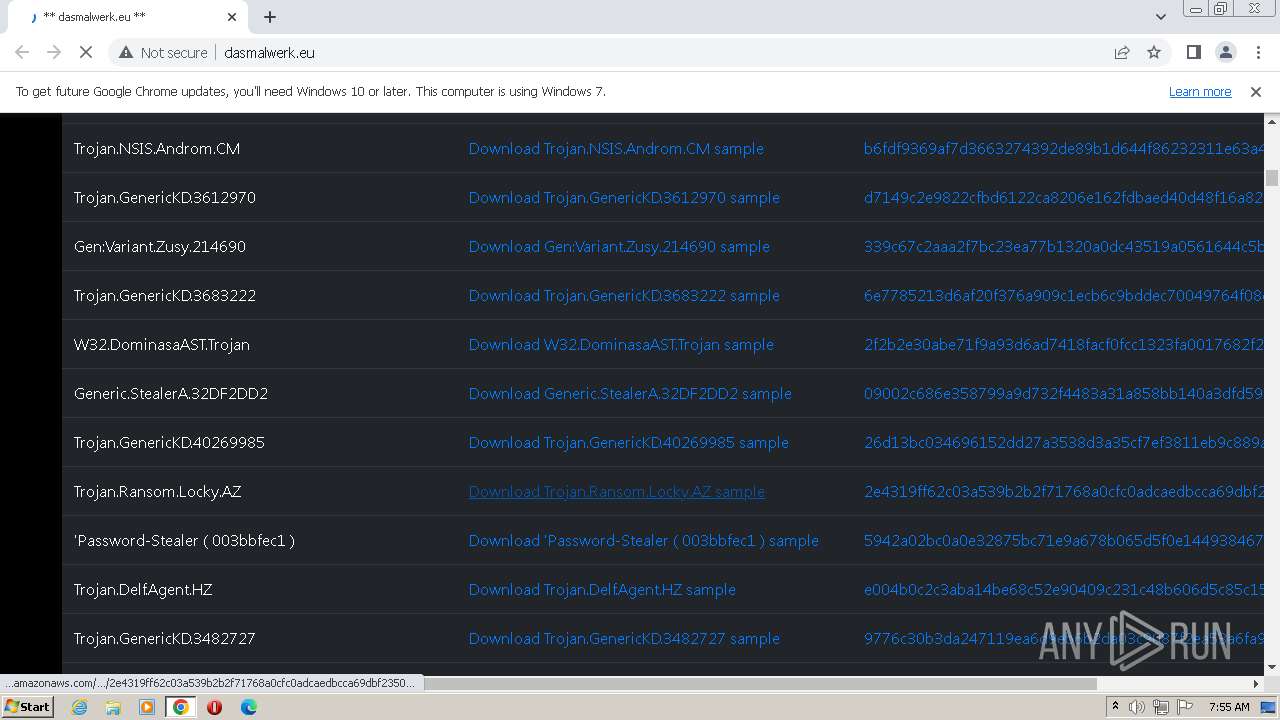Download Trojan.GenericKD.3612970 sample
Viewport: 1280px width, 720px height.
pyautogui.click(x=624, y=197)
